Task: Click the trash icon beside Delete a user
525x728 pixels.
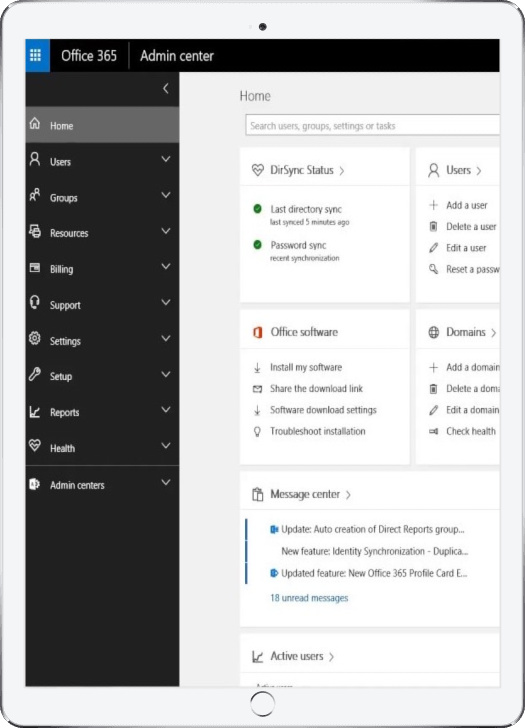Action: click(434, 227)
